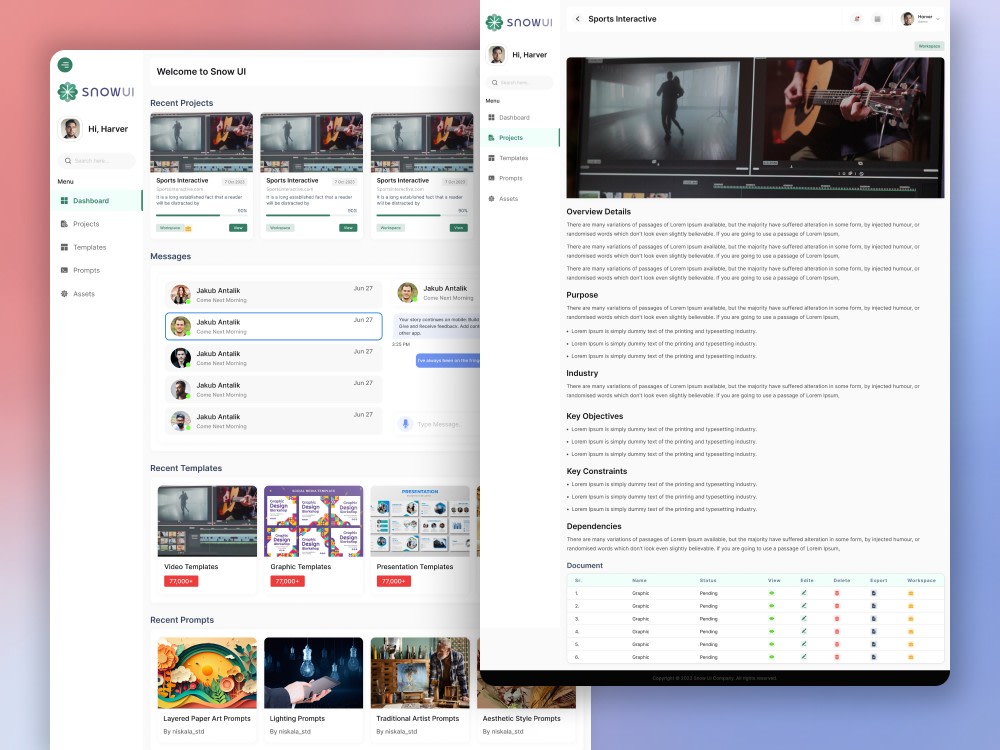The image size is (1000, 750).
Task: Click the search field in project window sidebar
Action: (519, 83)
